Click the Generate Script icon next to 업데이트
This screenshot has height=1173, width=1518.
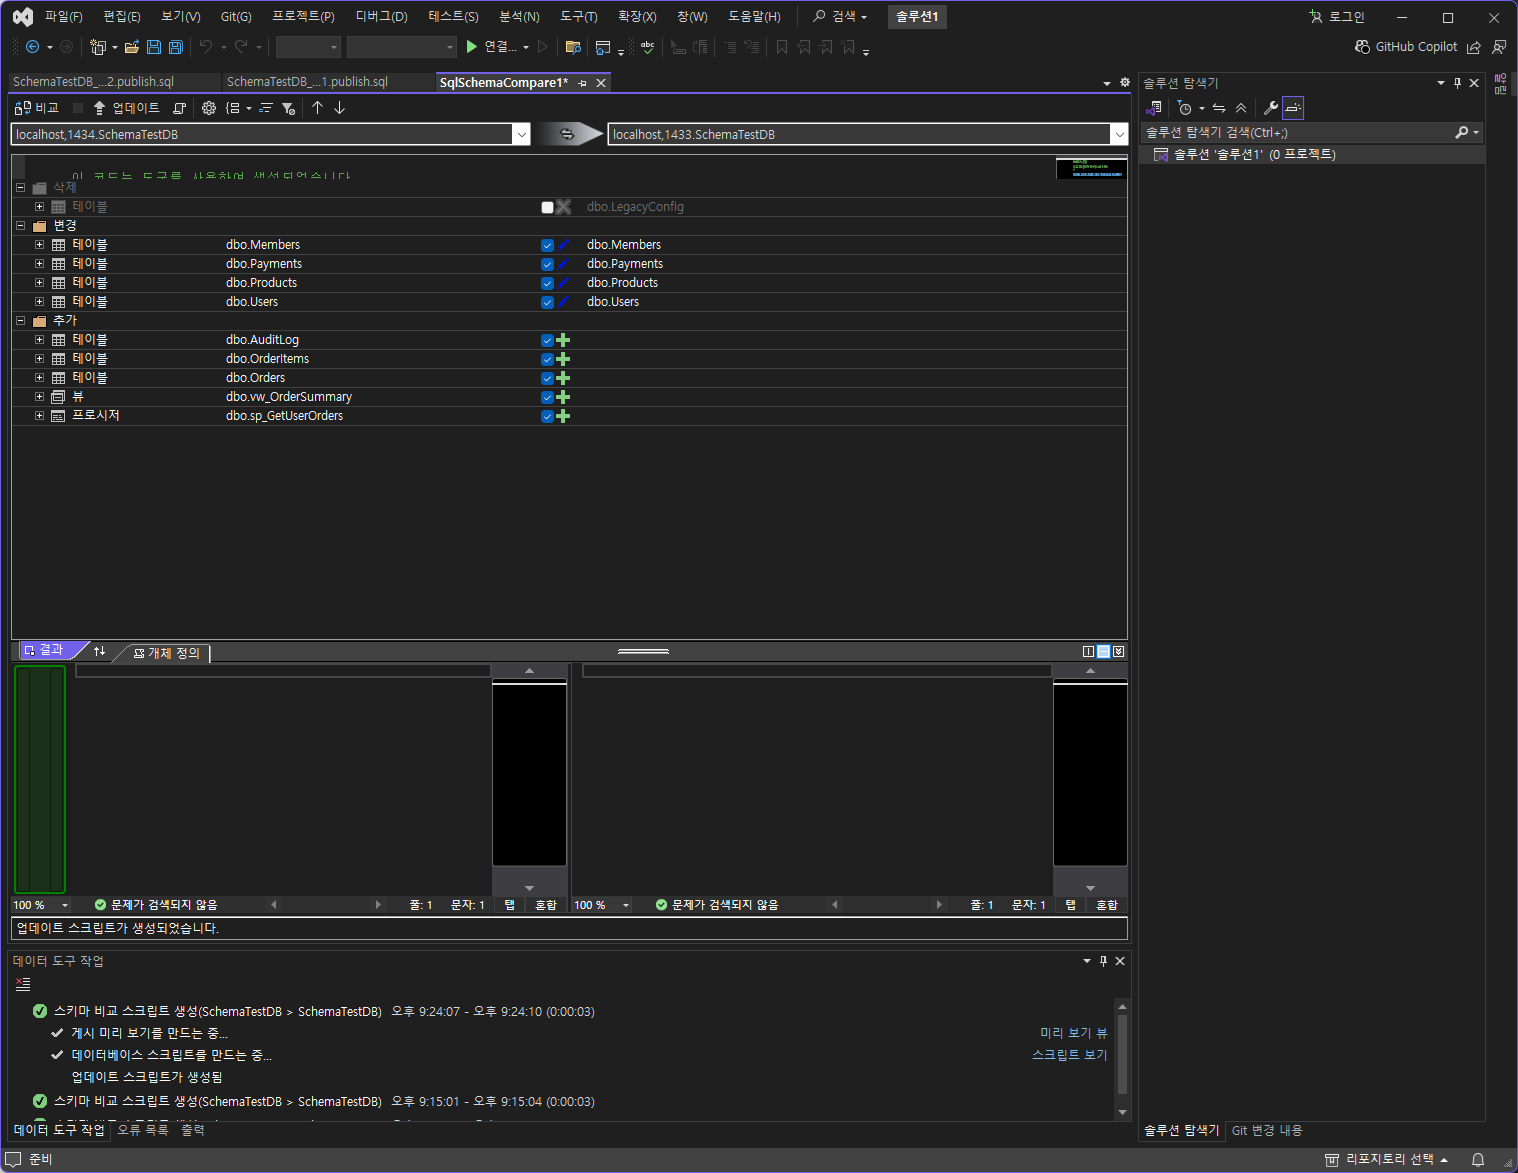tap(180, 108)
